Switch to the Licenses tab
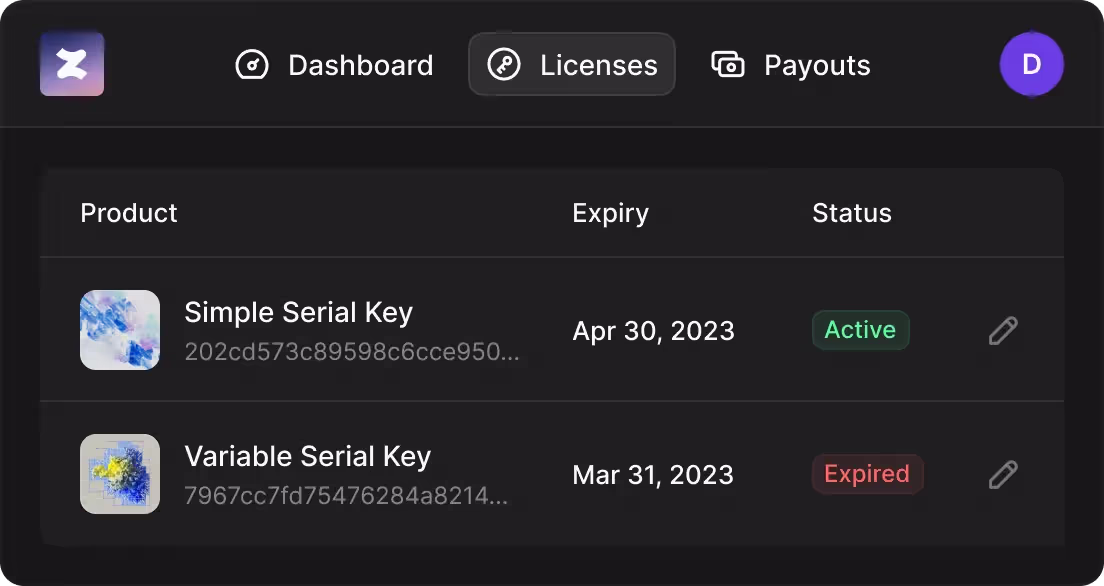The image size is (1104, 586). click(572, 65)
